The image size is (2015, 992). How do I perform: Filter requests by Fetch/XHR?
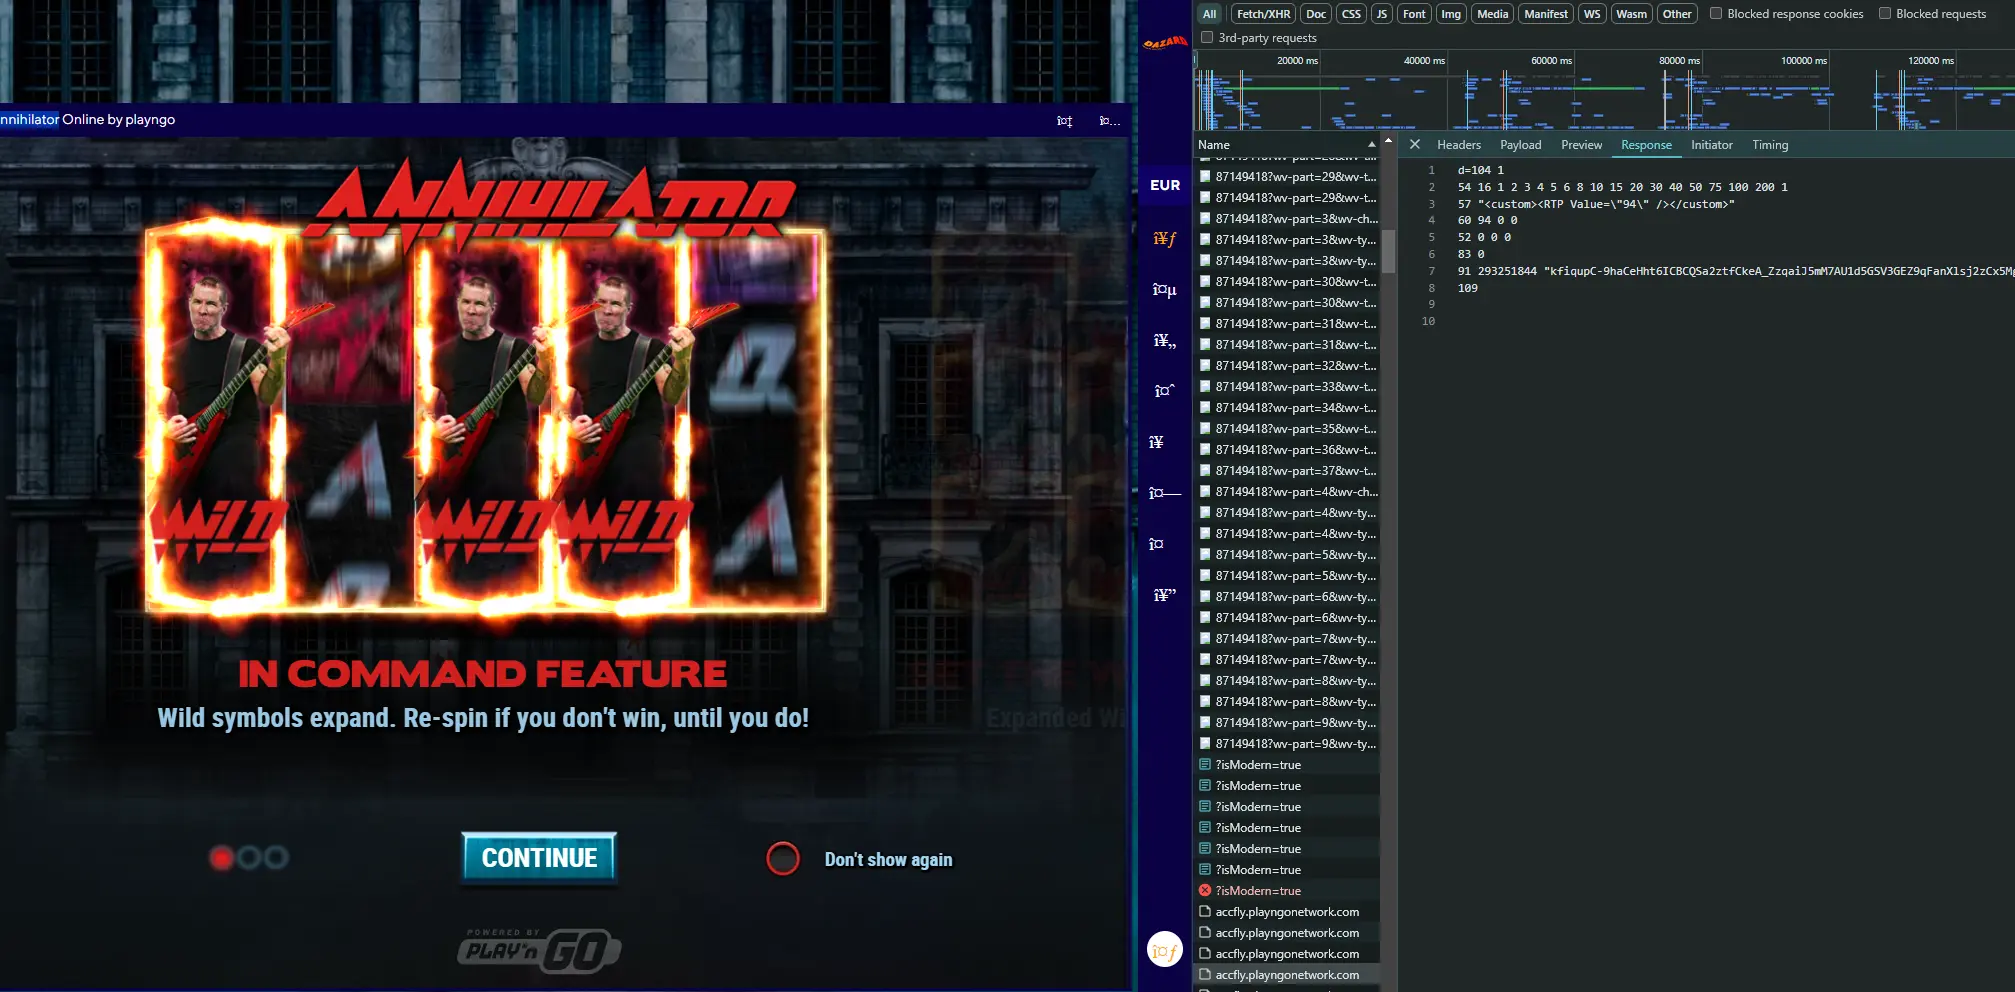1263,14
